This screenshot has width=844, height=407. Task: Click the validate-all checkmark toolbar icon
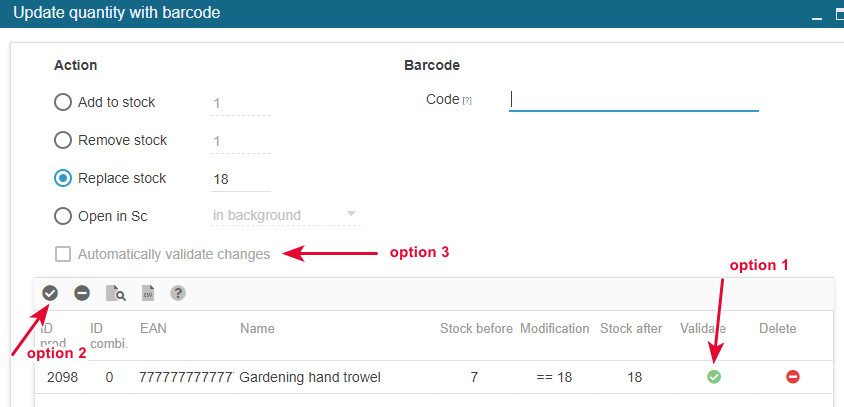click(50, 293)
